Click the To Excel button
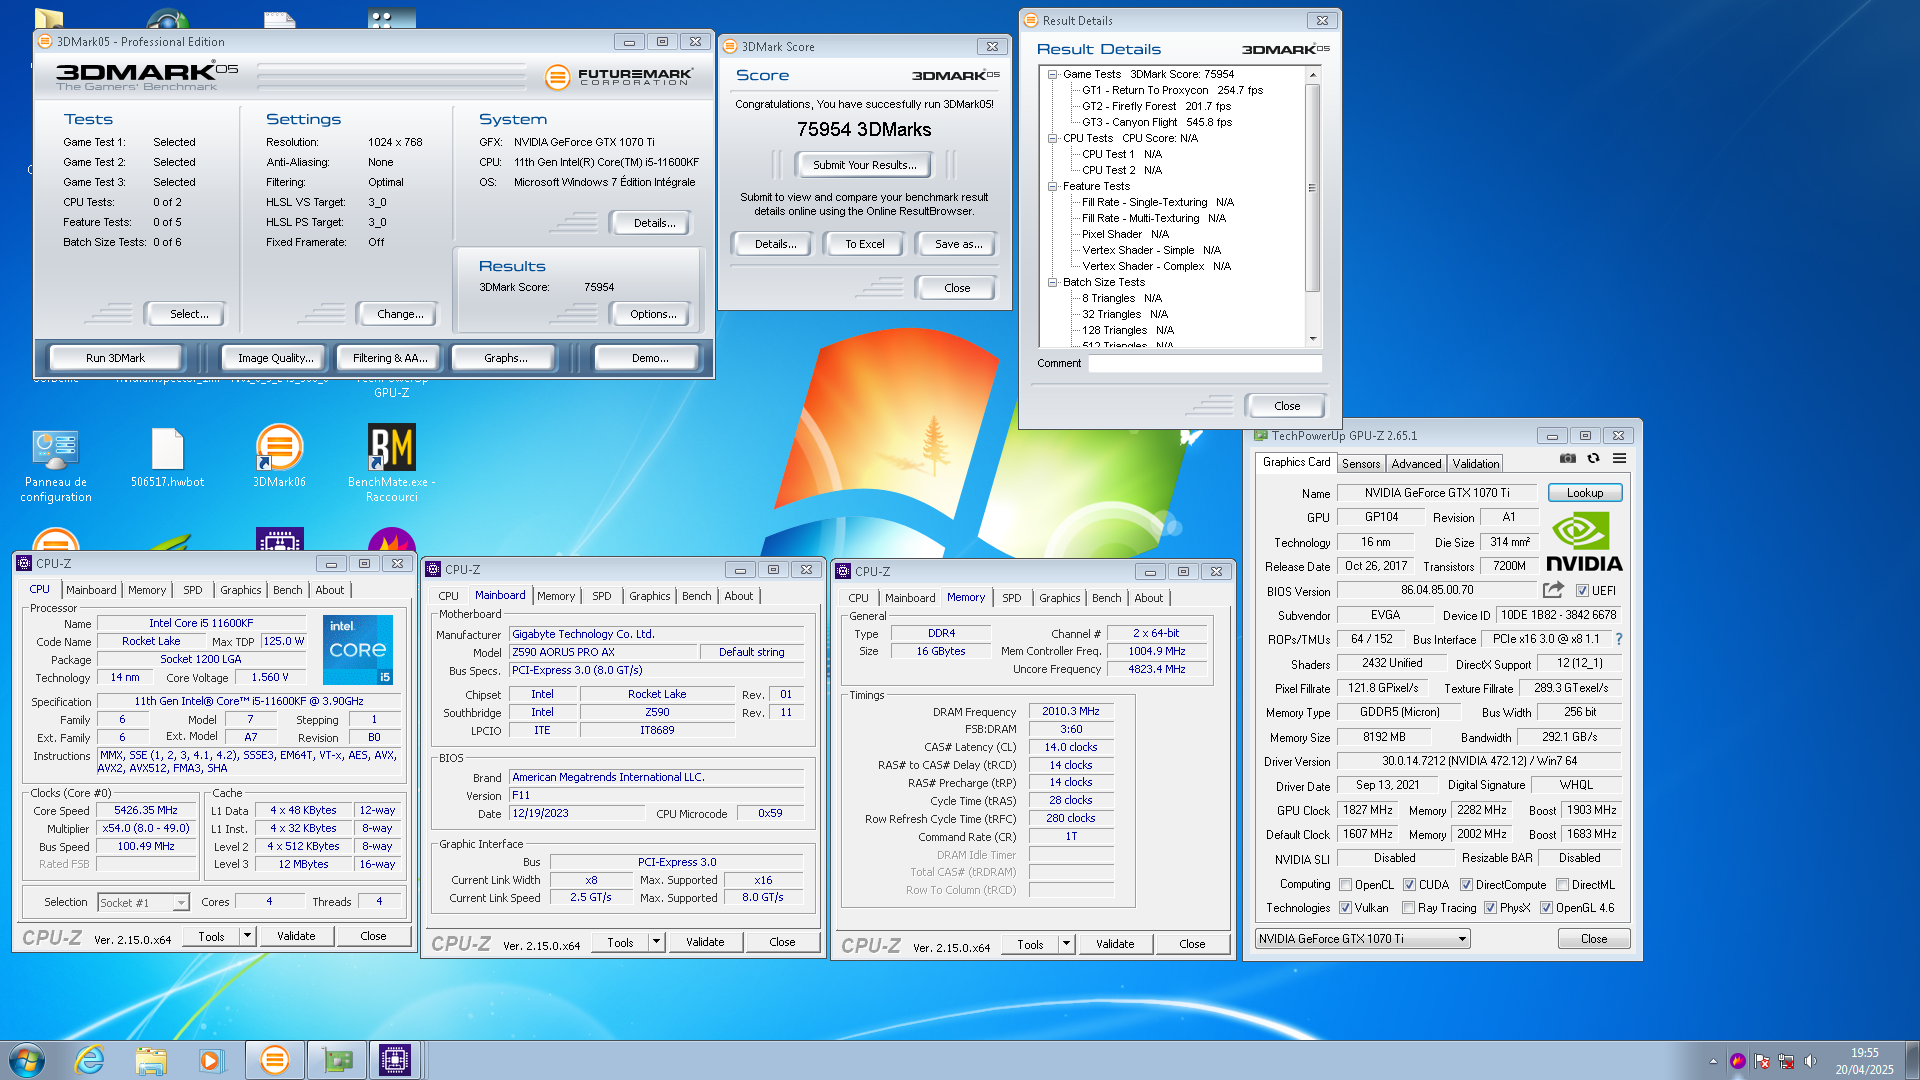 pyautogui.click(x=864, y=244)
